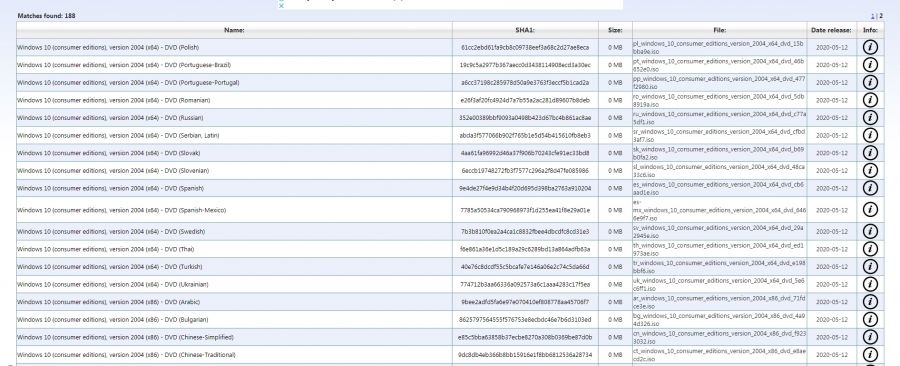Select release date in the Thai row

pyautogui.click(x=832, y=249)
